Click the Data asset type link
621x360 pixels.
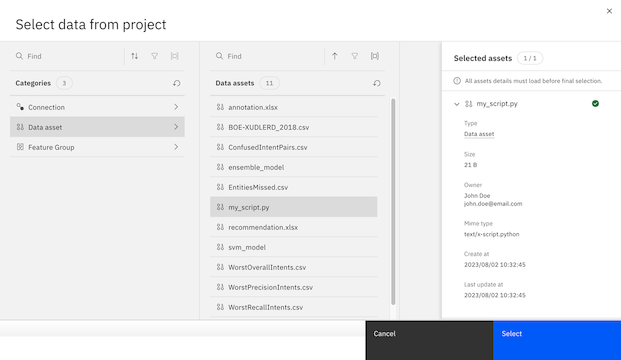tap(479, 134)
